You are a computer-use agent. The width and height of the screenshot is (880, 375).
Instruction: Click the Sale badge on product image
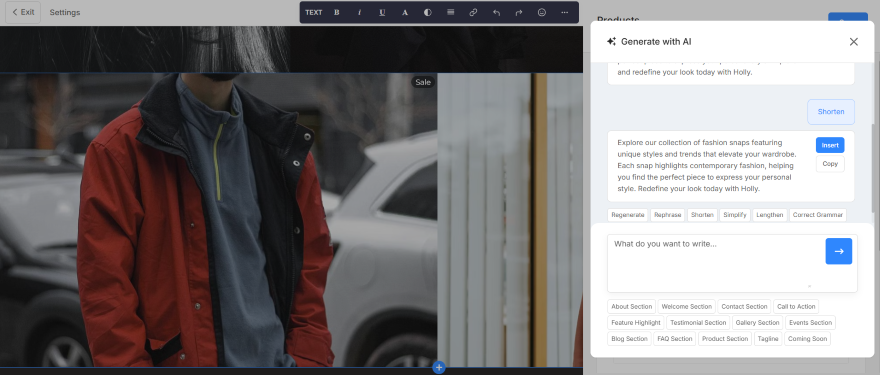coord(423,83)
